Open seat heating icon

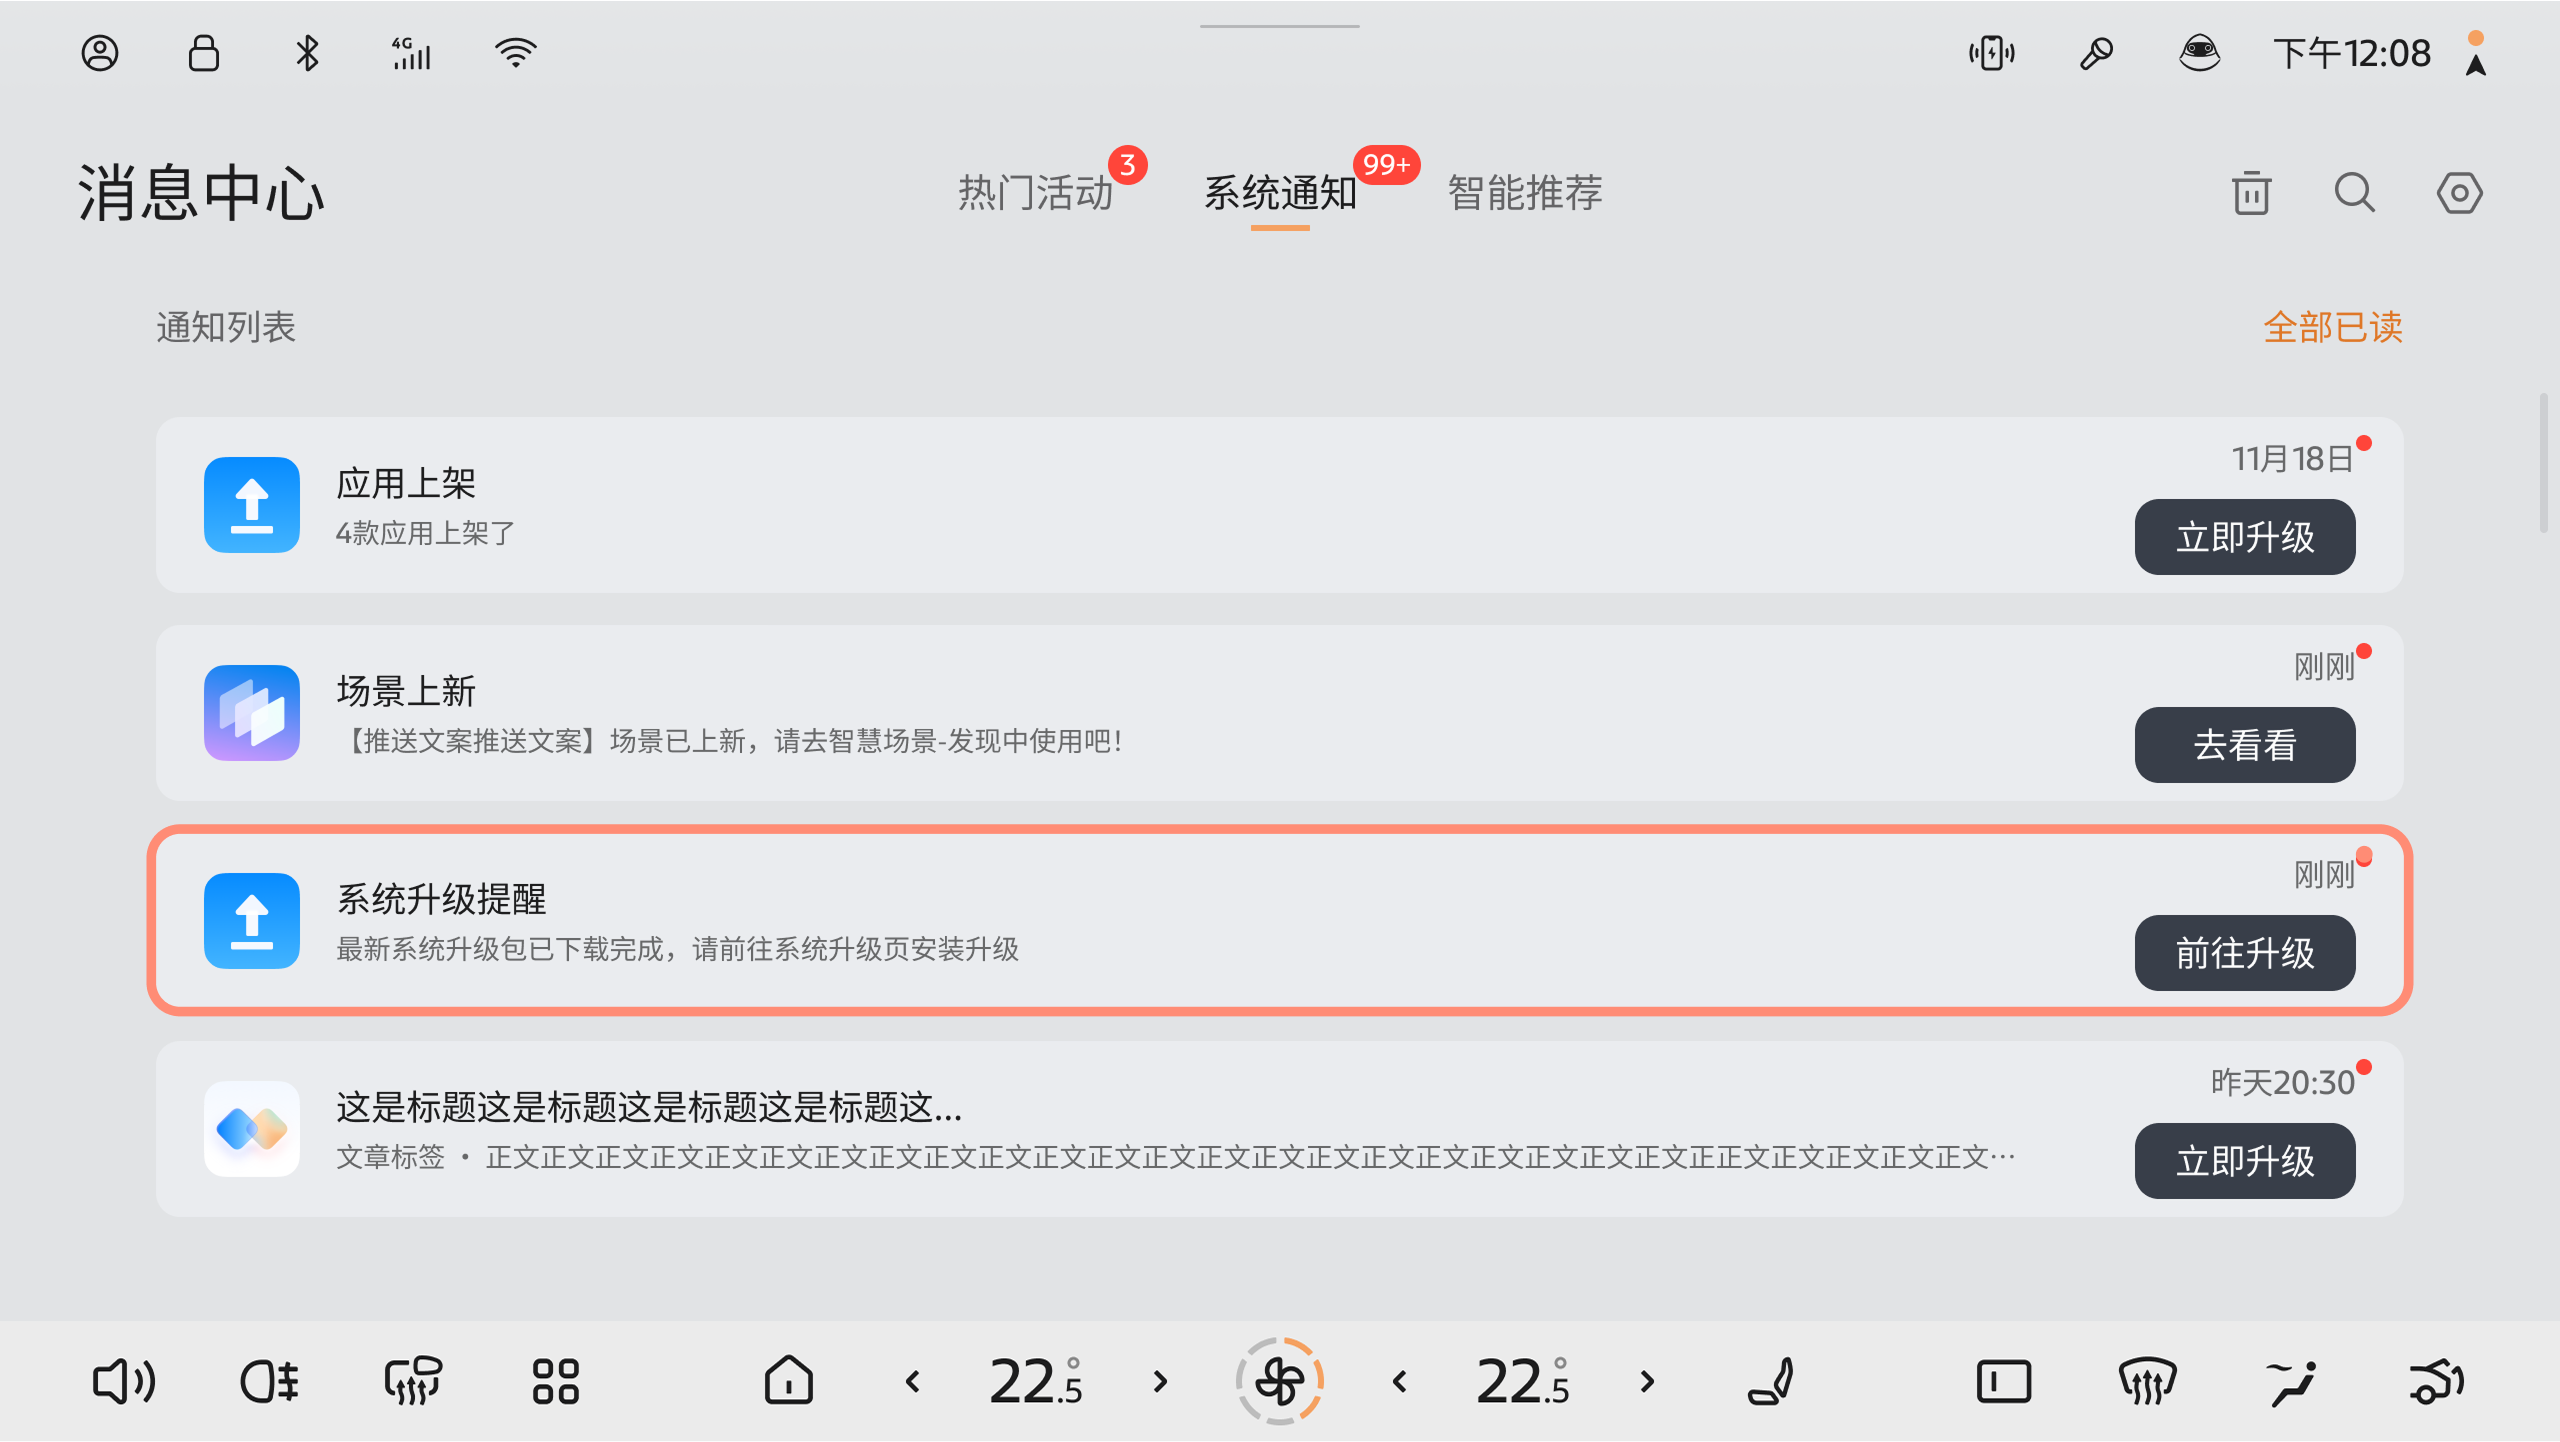point(1772,1382)
